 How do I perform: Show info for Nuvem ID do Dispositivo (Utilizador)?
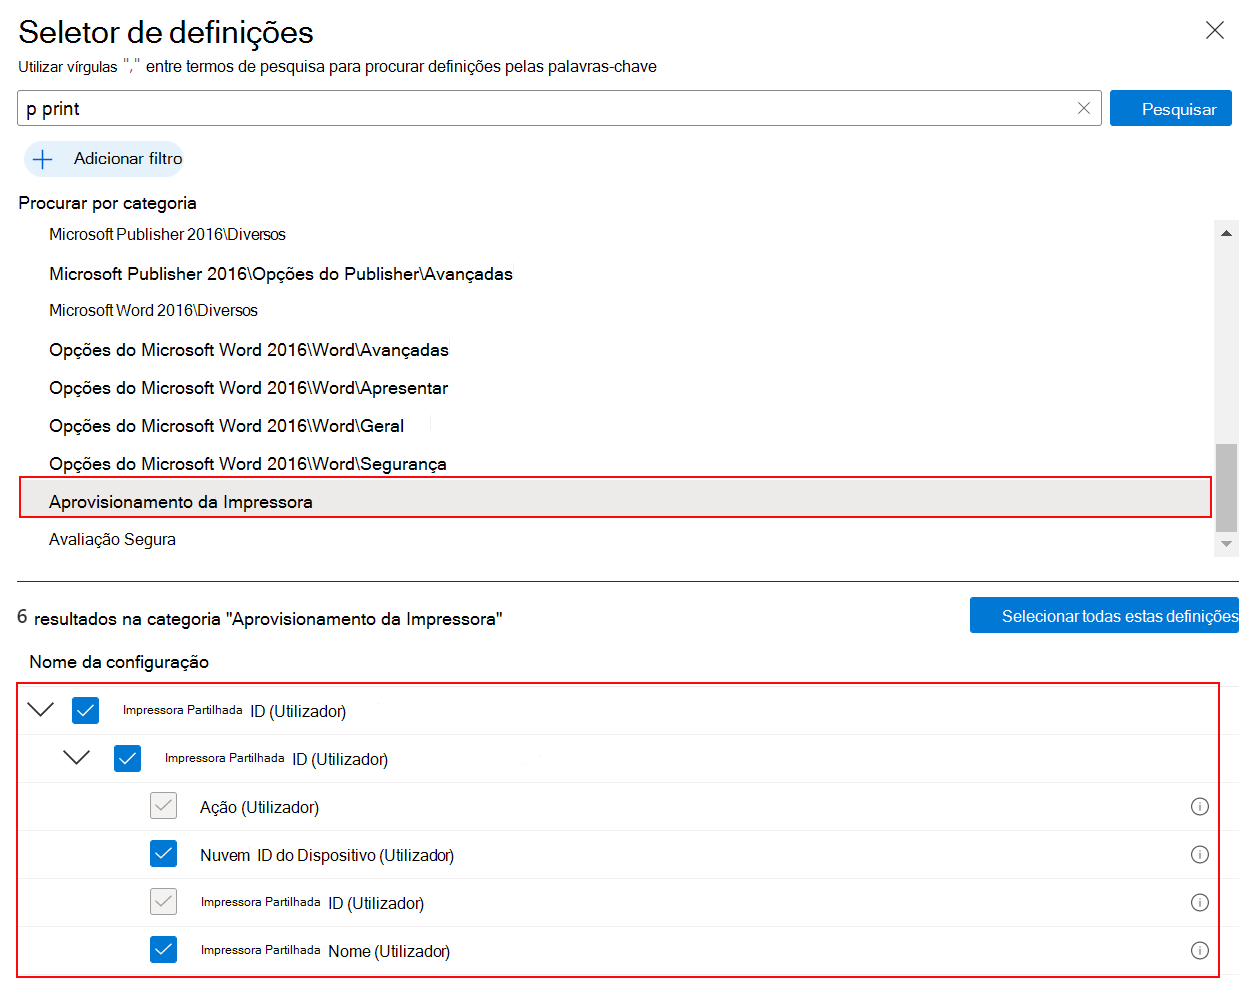1200,855
